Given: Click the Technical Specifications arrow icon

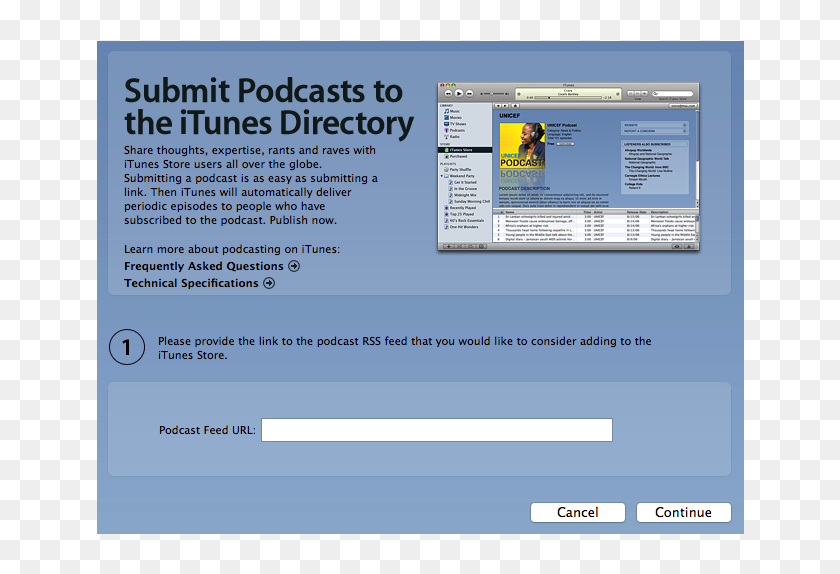Looking at the screenshot, I should click(x=269, y=283).
